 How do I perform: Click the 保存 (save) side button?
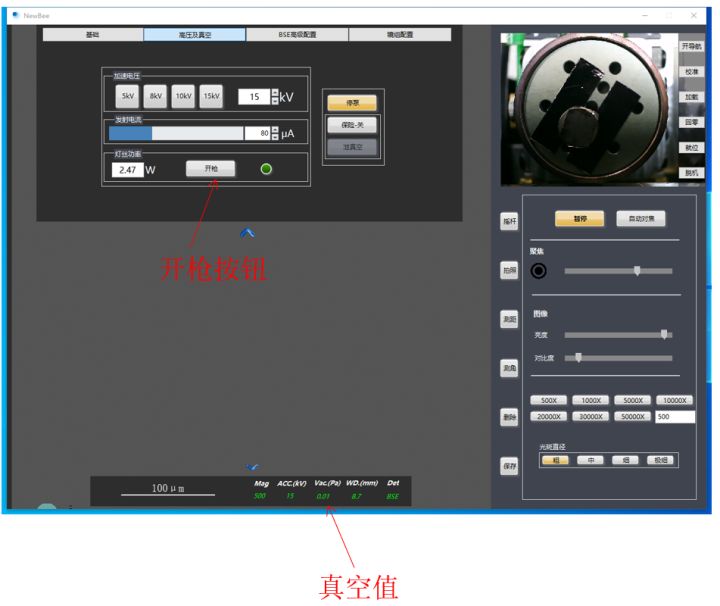pyautogui.click(x=510, y=466)
